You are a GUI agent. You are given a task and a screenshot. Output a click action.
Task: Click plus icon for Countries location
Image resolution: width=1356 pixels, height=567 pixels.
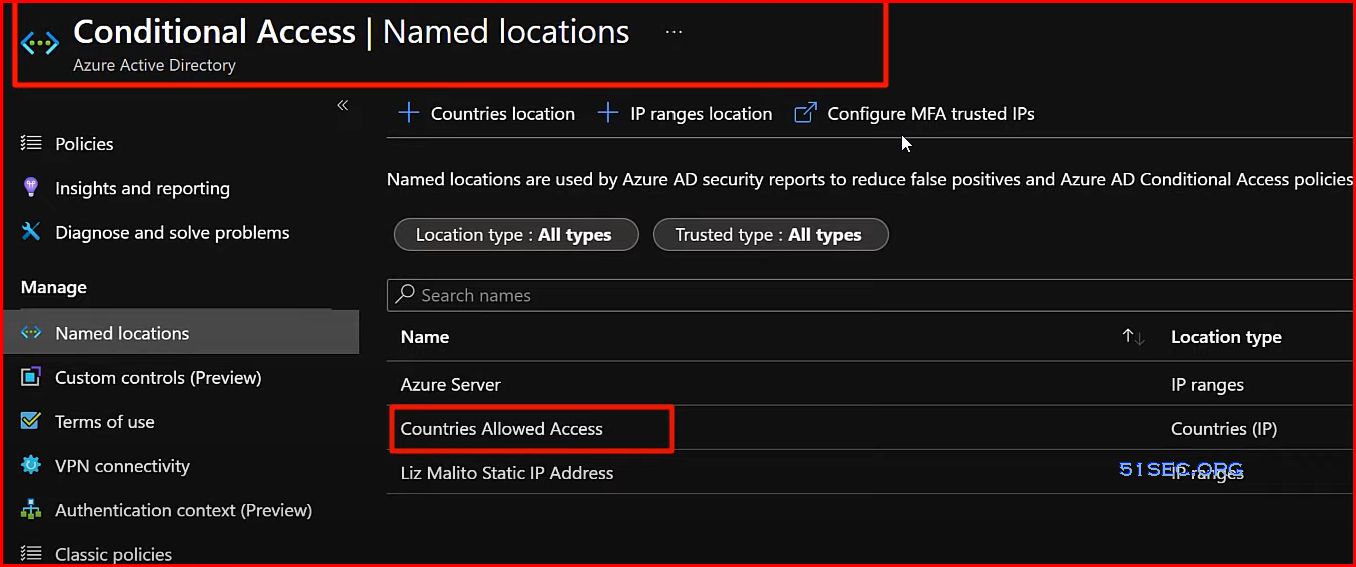pos(408,113)
